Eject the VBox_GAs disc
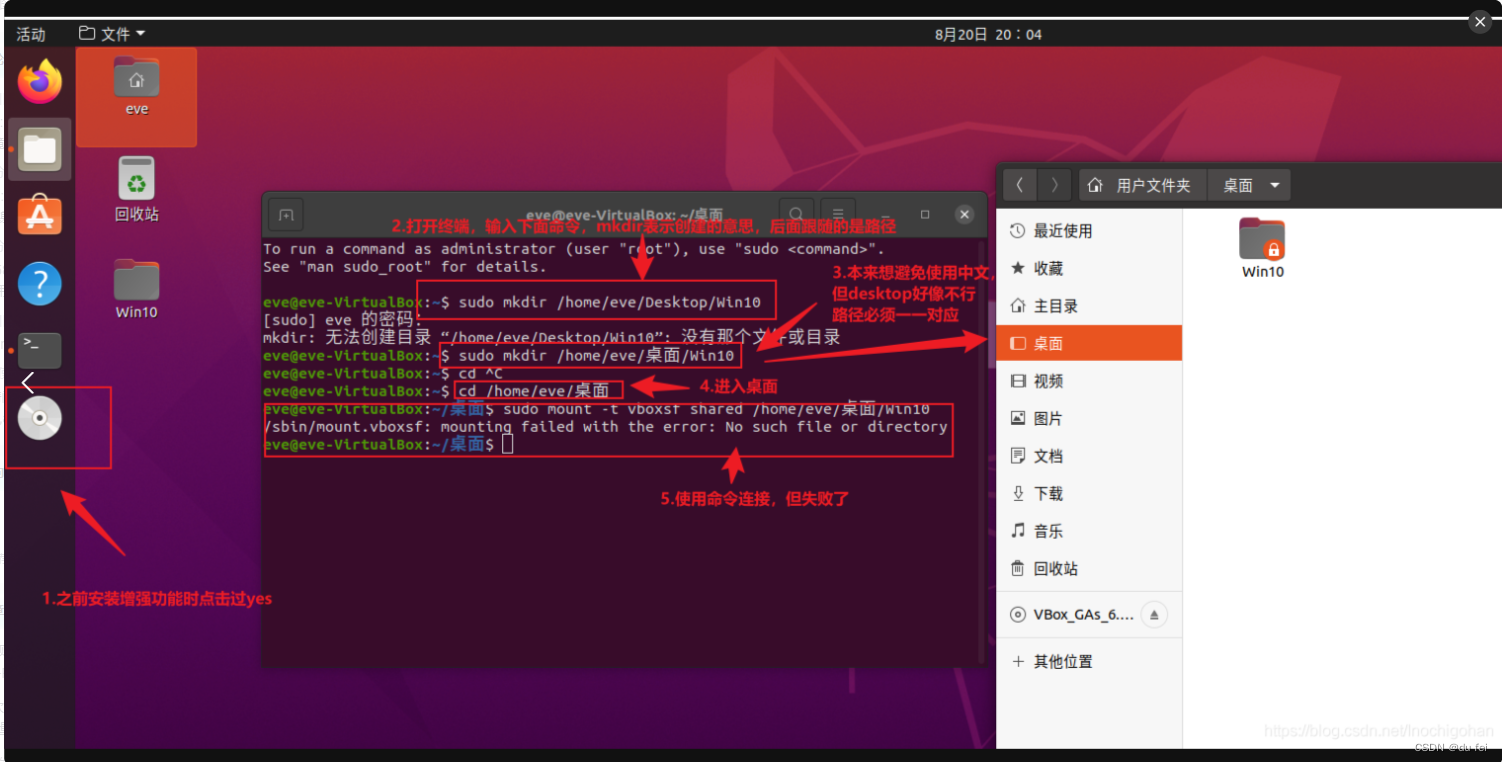Screen dimensions: 1502x762 1153,615
